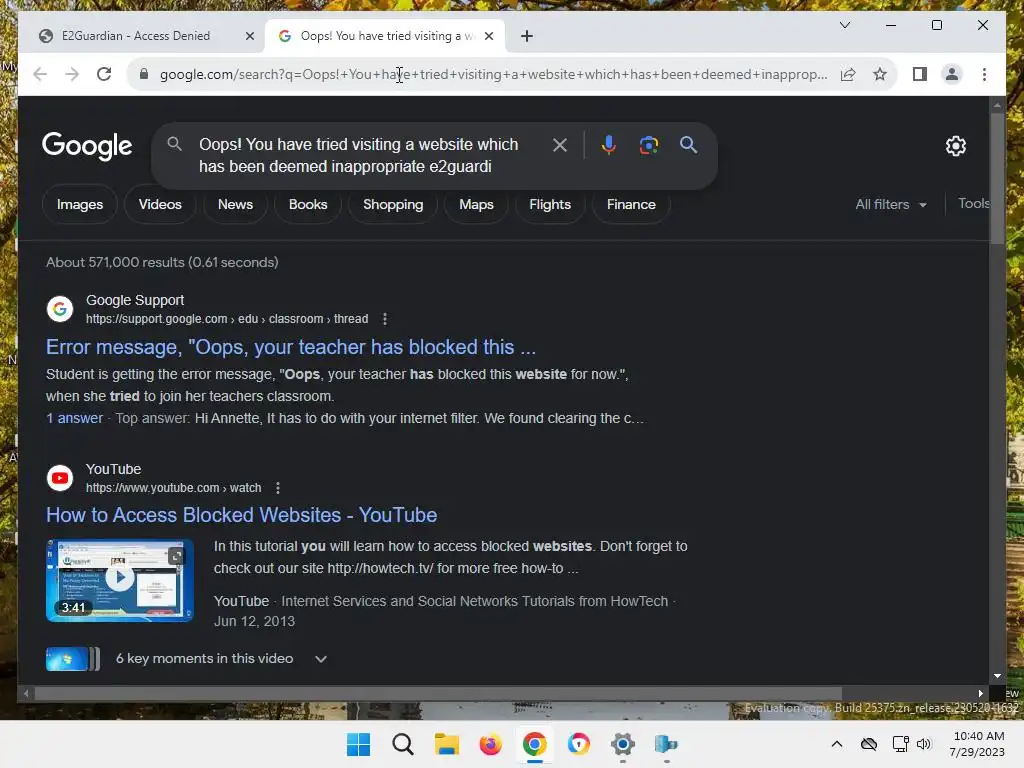Filter results by Flights
This screenshot has height=768, width=1024.
550,204
